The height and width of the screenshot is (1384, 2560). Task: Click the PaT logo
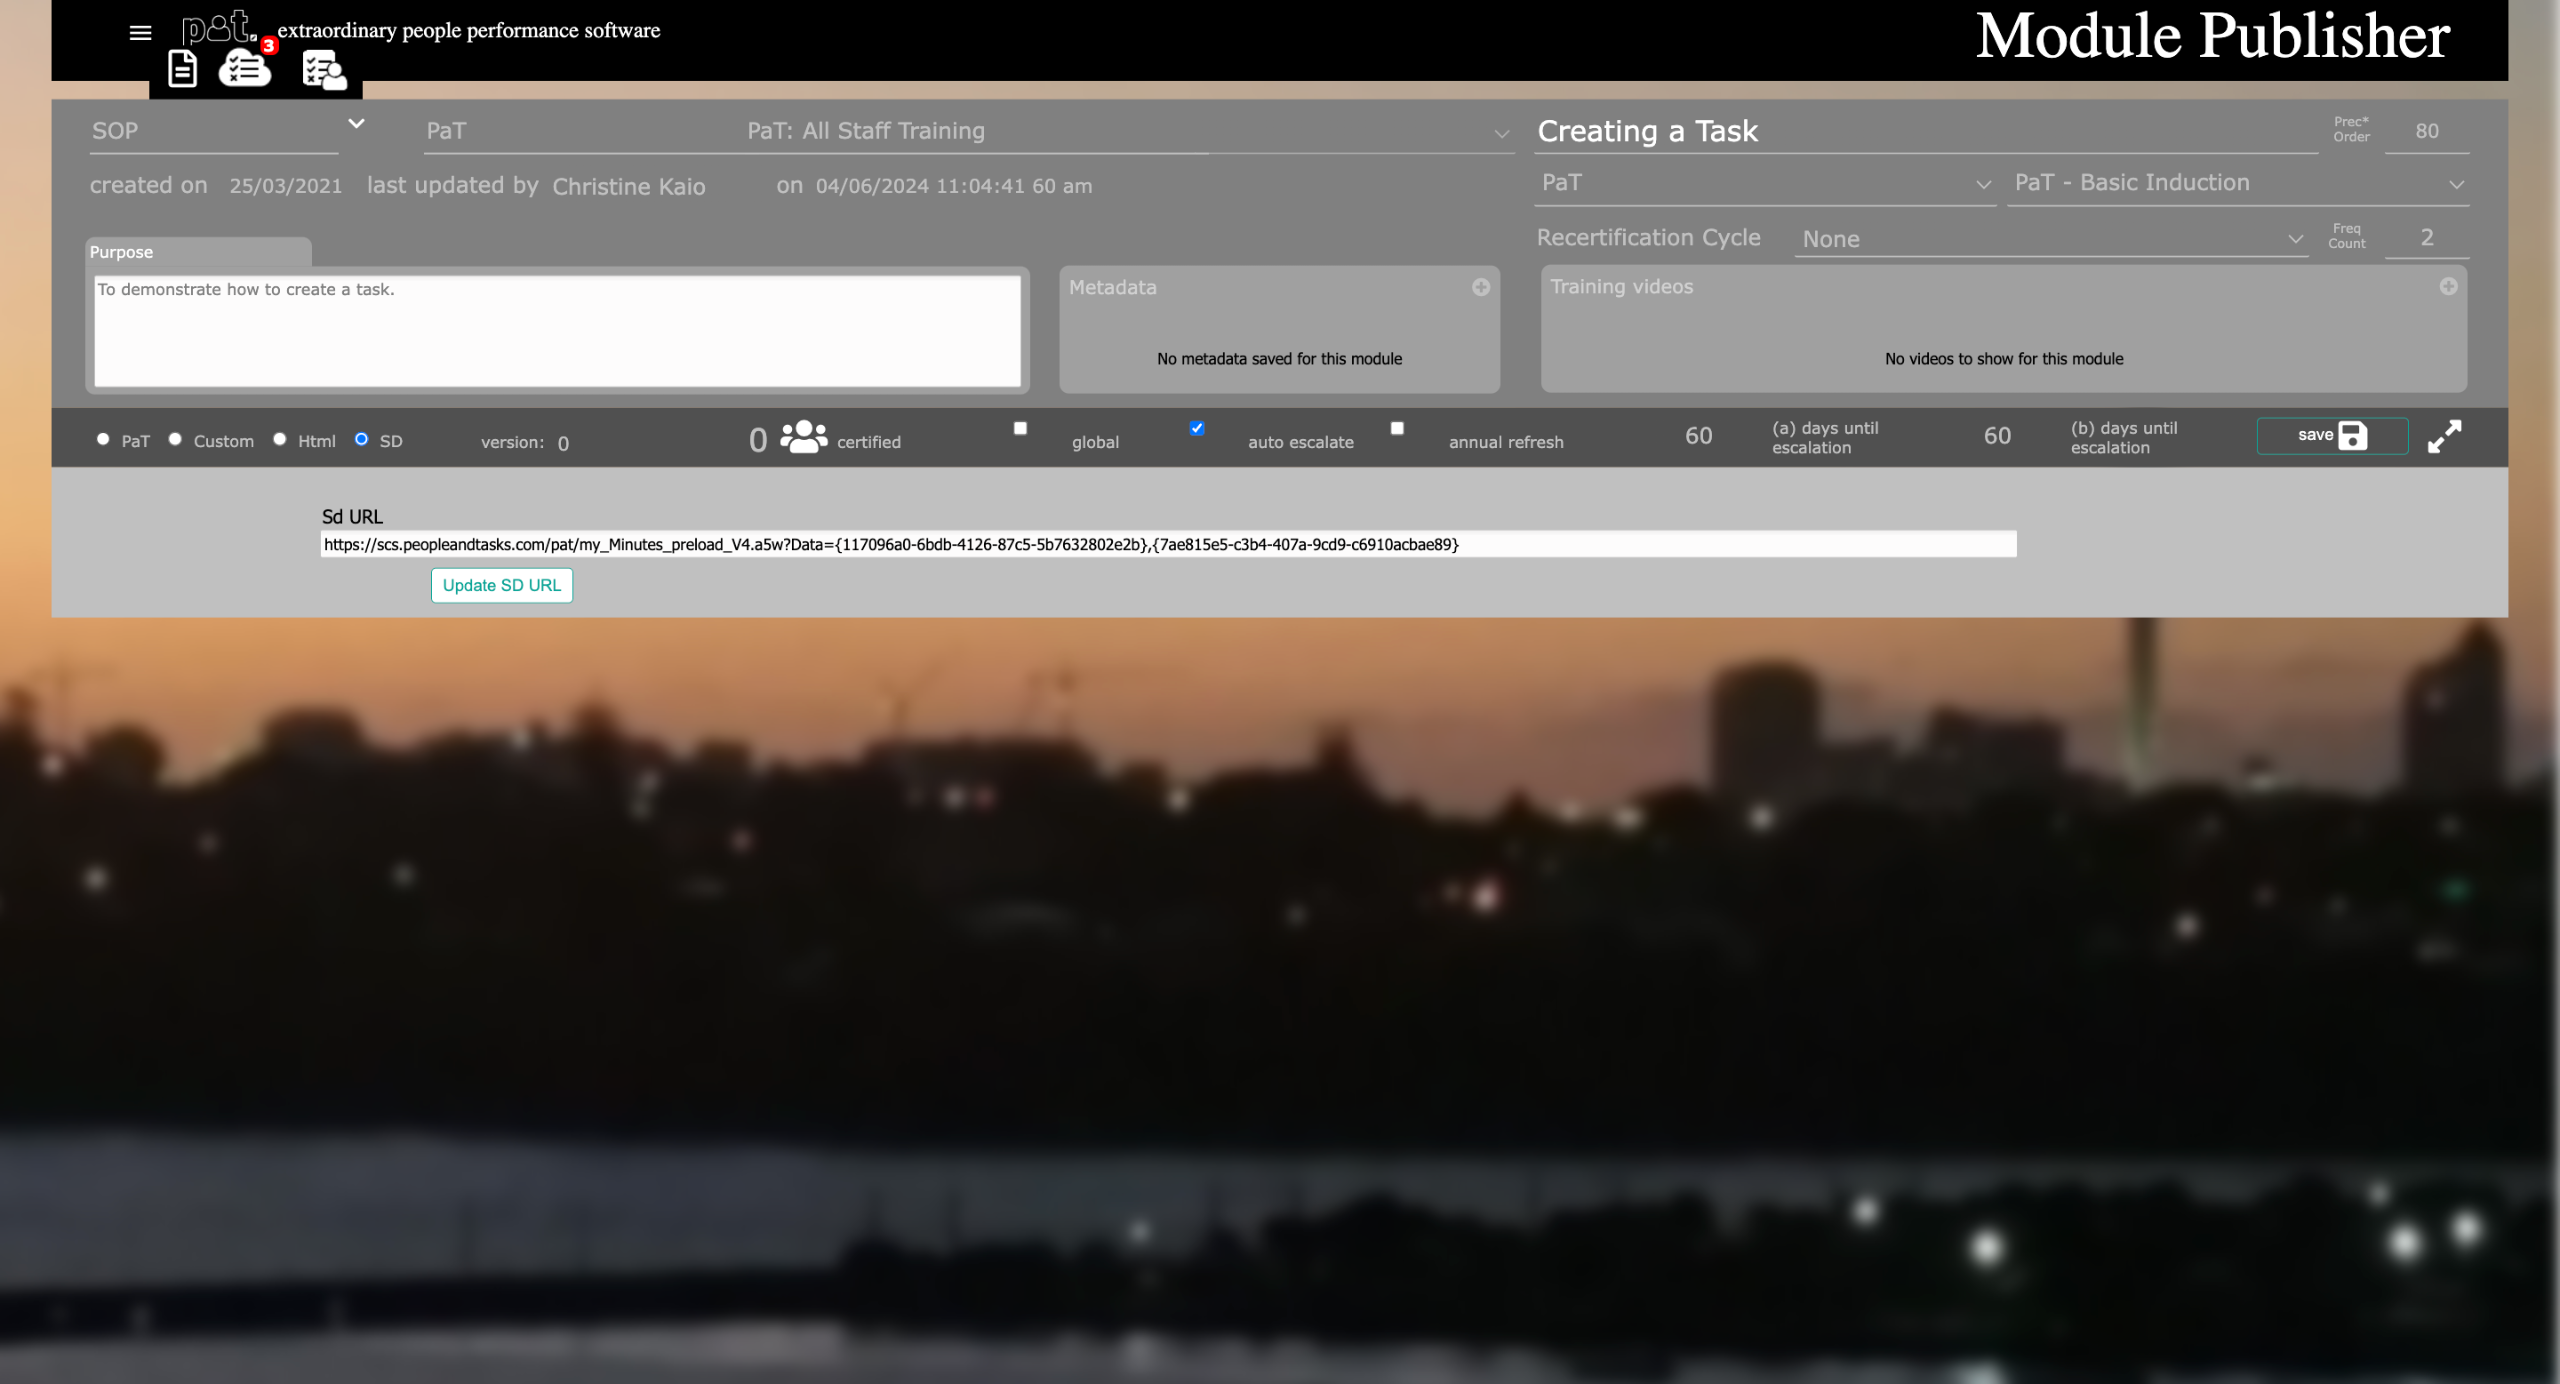click(218, 27)
